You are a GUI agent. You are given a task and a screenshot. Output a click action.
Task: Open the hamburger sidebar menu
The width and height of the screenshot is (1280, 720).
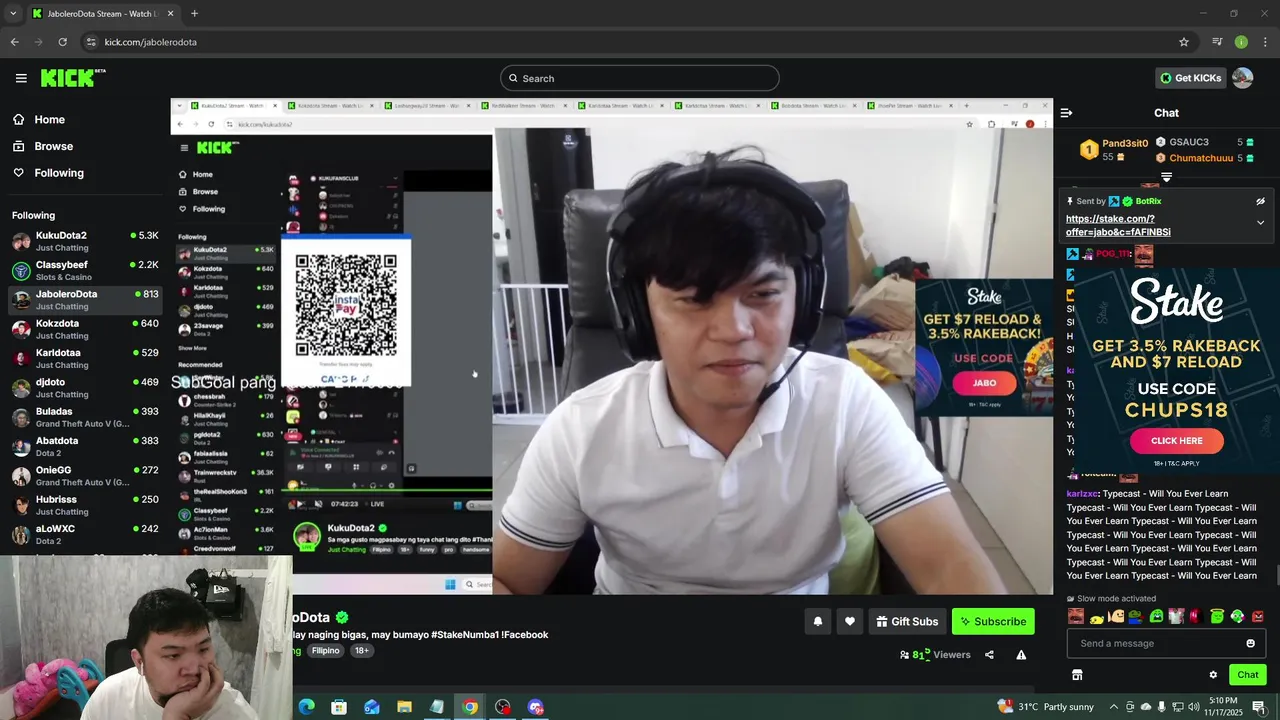click(21, 78)
